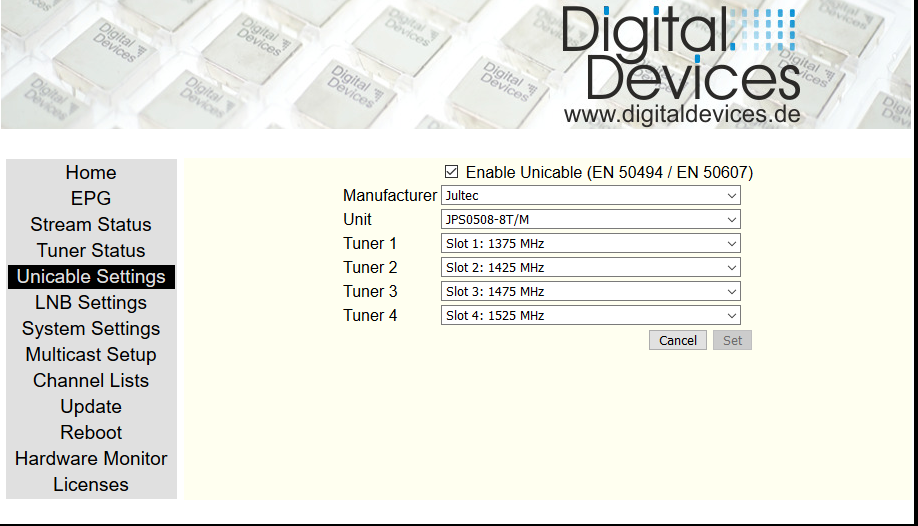918x526 pixels.
Task: Open System Settings from the sidebar
Action: coord(91,329)
